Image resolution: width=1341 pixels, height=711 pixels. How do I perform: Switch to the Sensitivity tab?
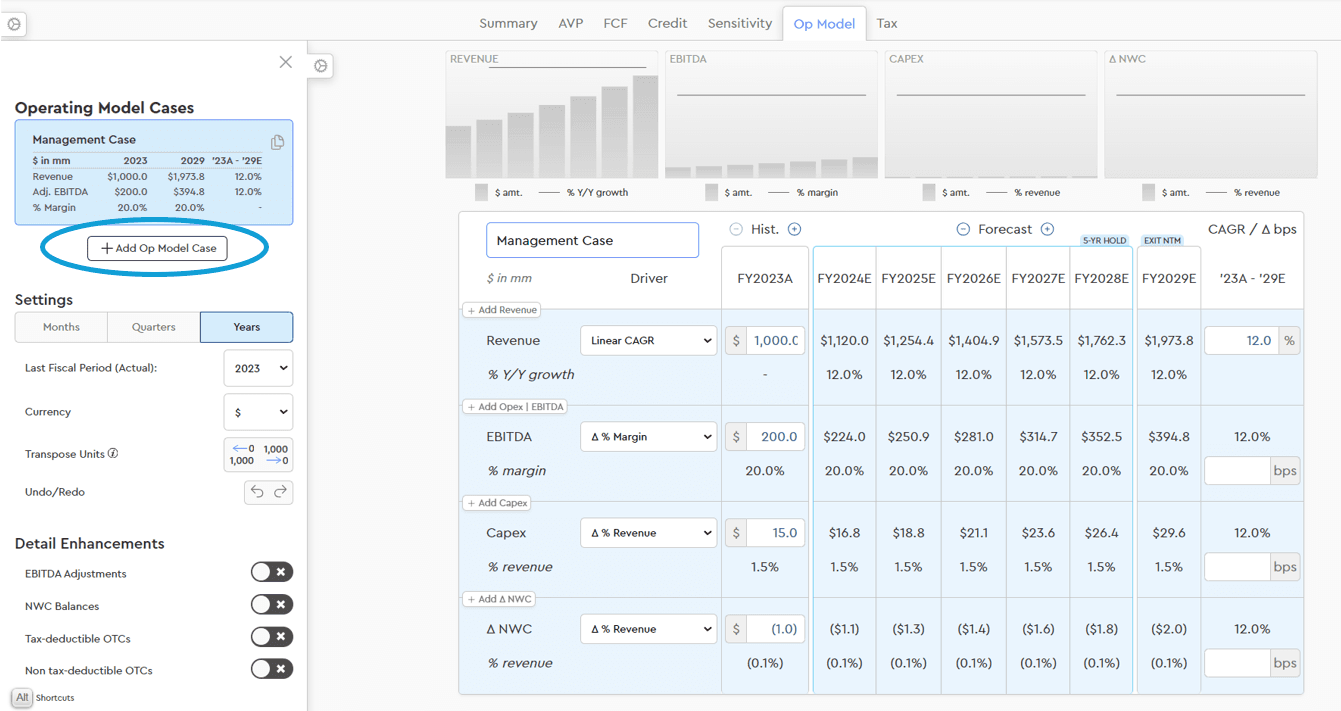click(739, 23)
